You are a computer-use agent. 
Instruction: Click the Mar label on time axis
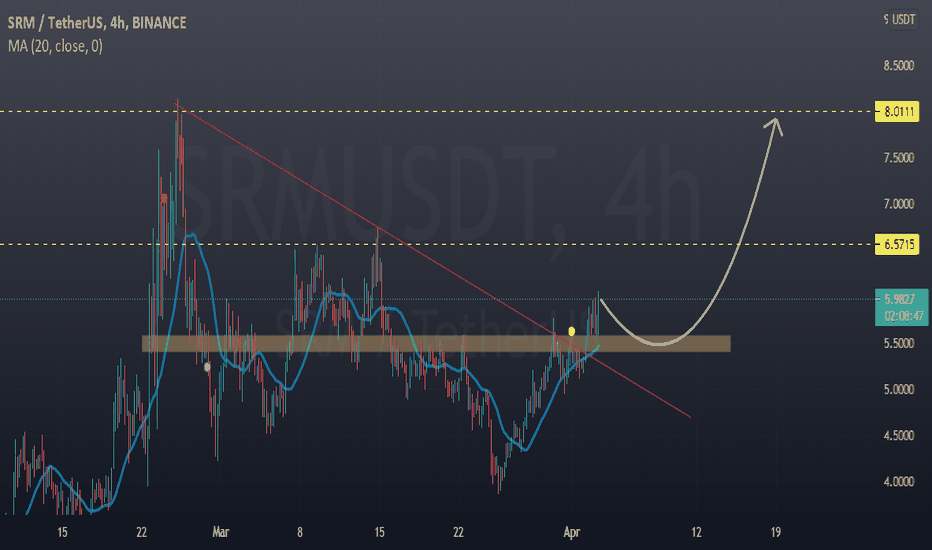tap(221, 532)
